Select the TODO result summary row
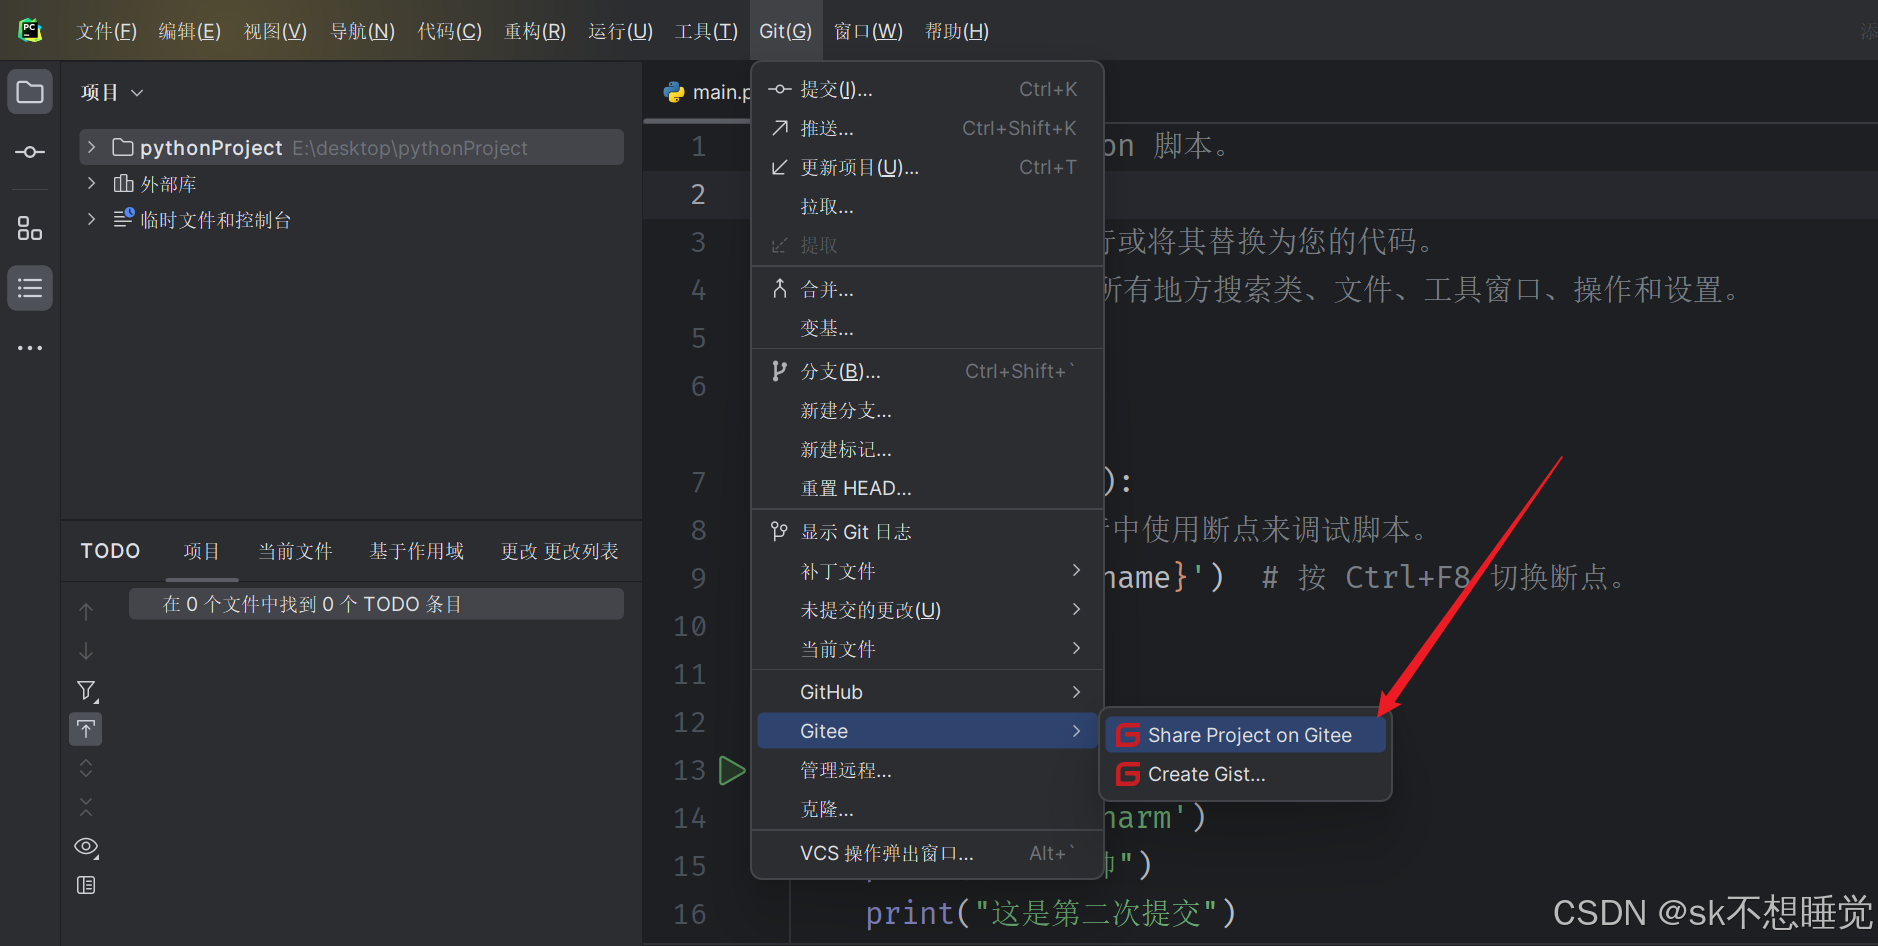1878x946 pixels. (376, 604)
